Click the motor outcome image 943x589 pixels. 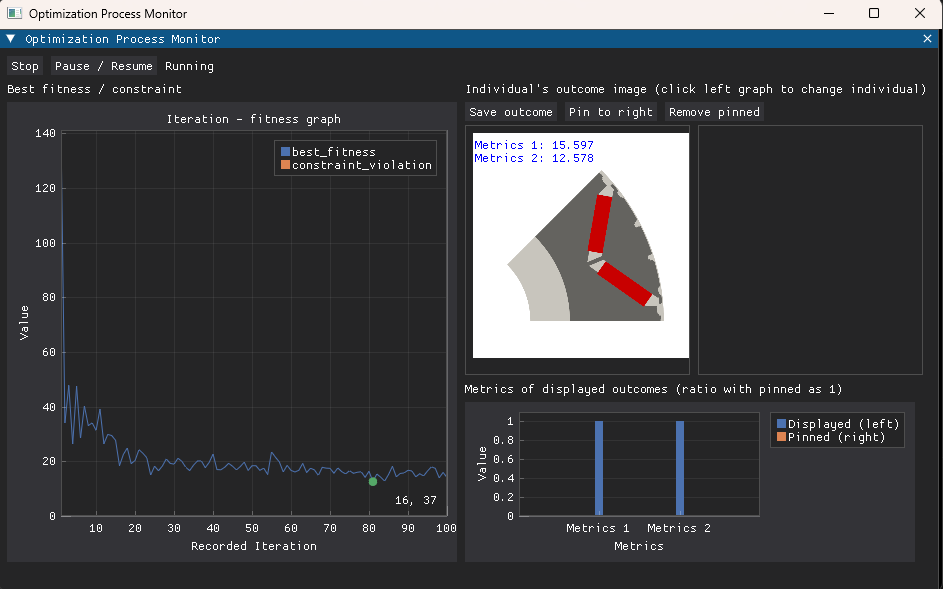click(581, 245)
